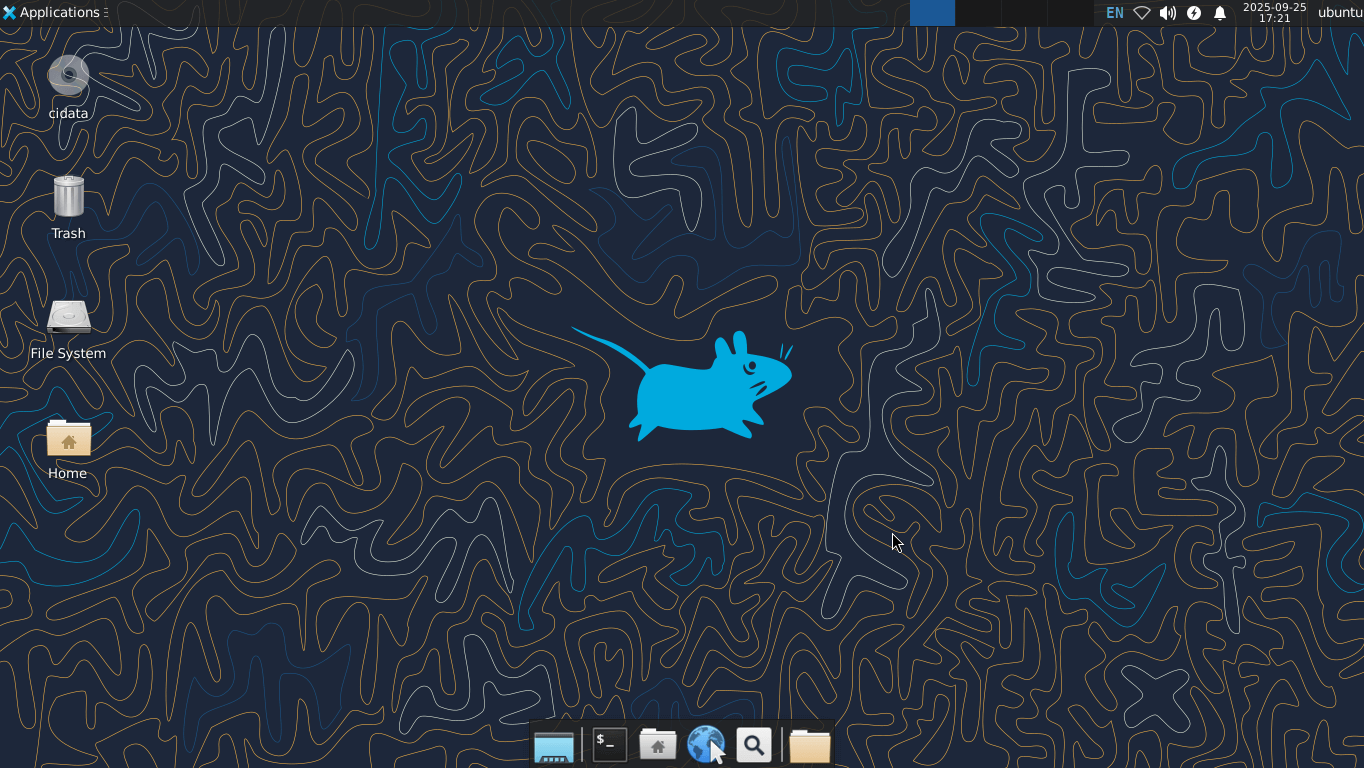Open the power manager lightning icon
This screenshot has height=768, width=1364.
pos(1193,12)
